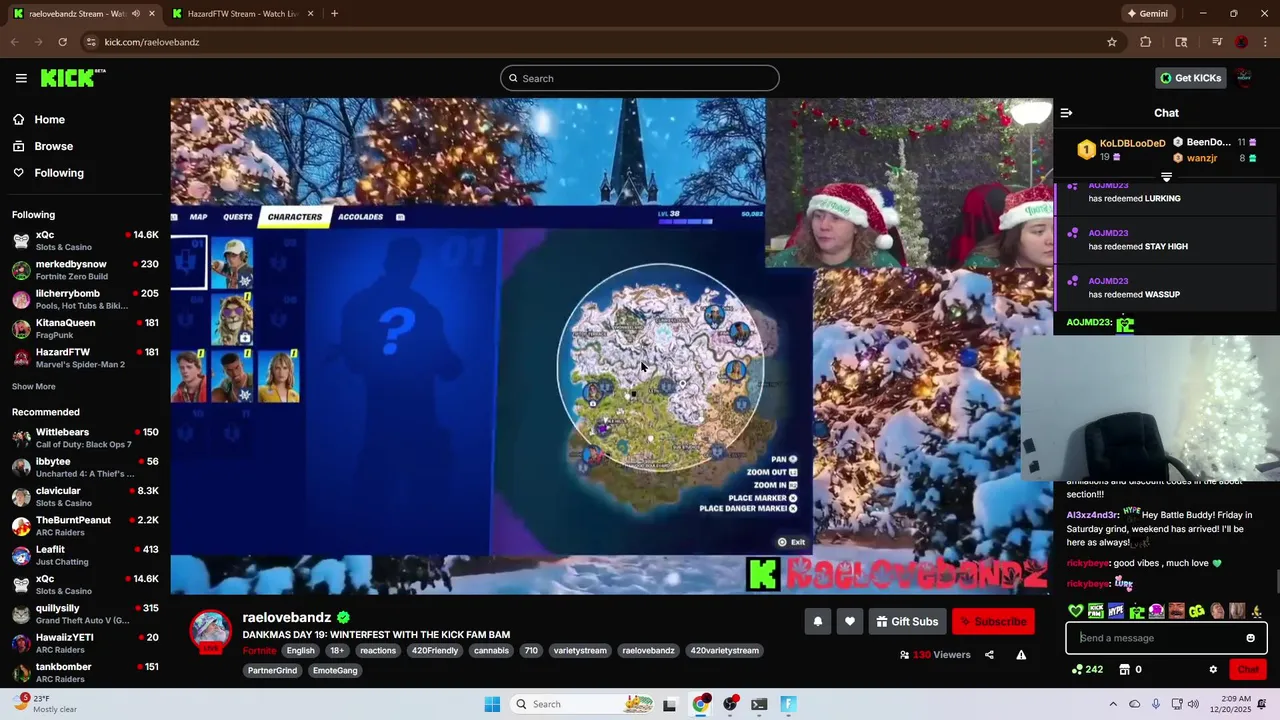Go to Following in sidebar
This screenshot has width=1280, height=720.
(x=59, y=173)
